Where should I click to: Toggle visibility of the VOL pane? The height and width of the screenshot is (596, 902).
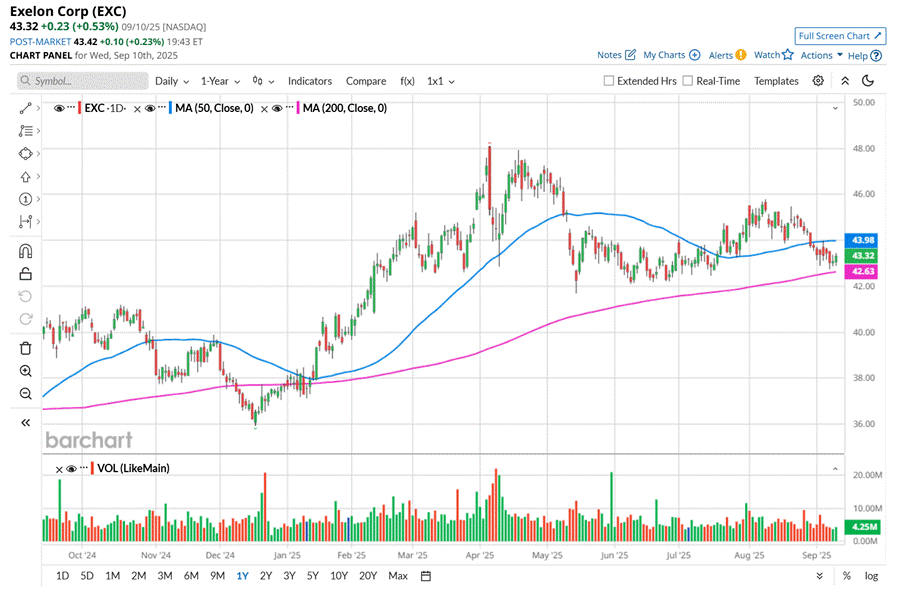(x=71, y=469)
